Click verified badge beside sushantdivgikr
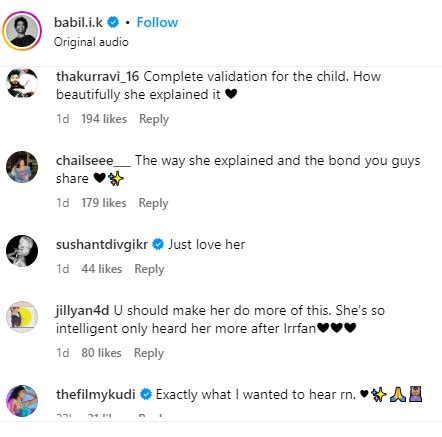The image size is (442, 437). click(158, 244)
